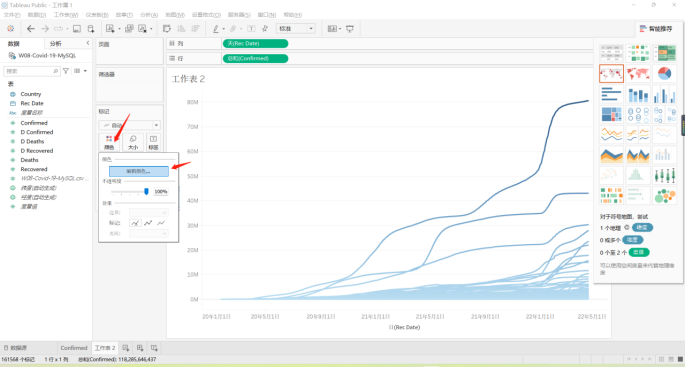The width and height of the screenshot is (686, 368).
Task: Click the presentation mode icon
Action: tap(350, 29)
